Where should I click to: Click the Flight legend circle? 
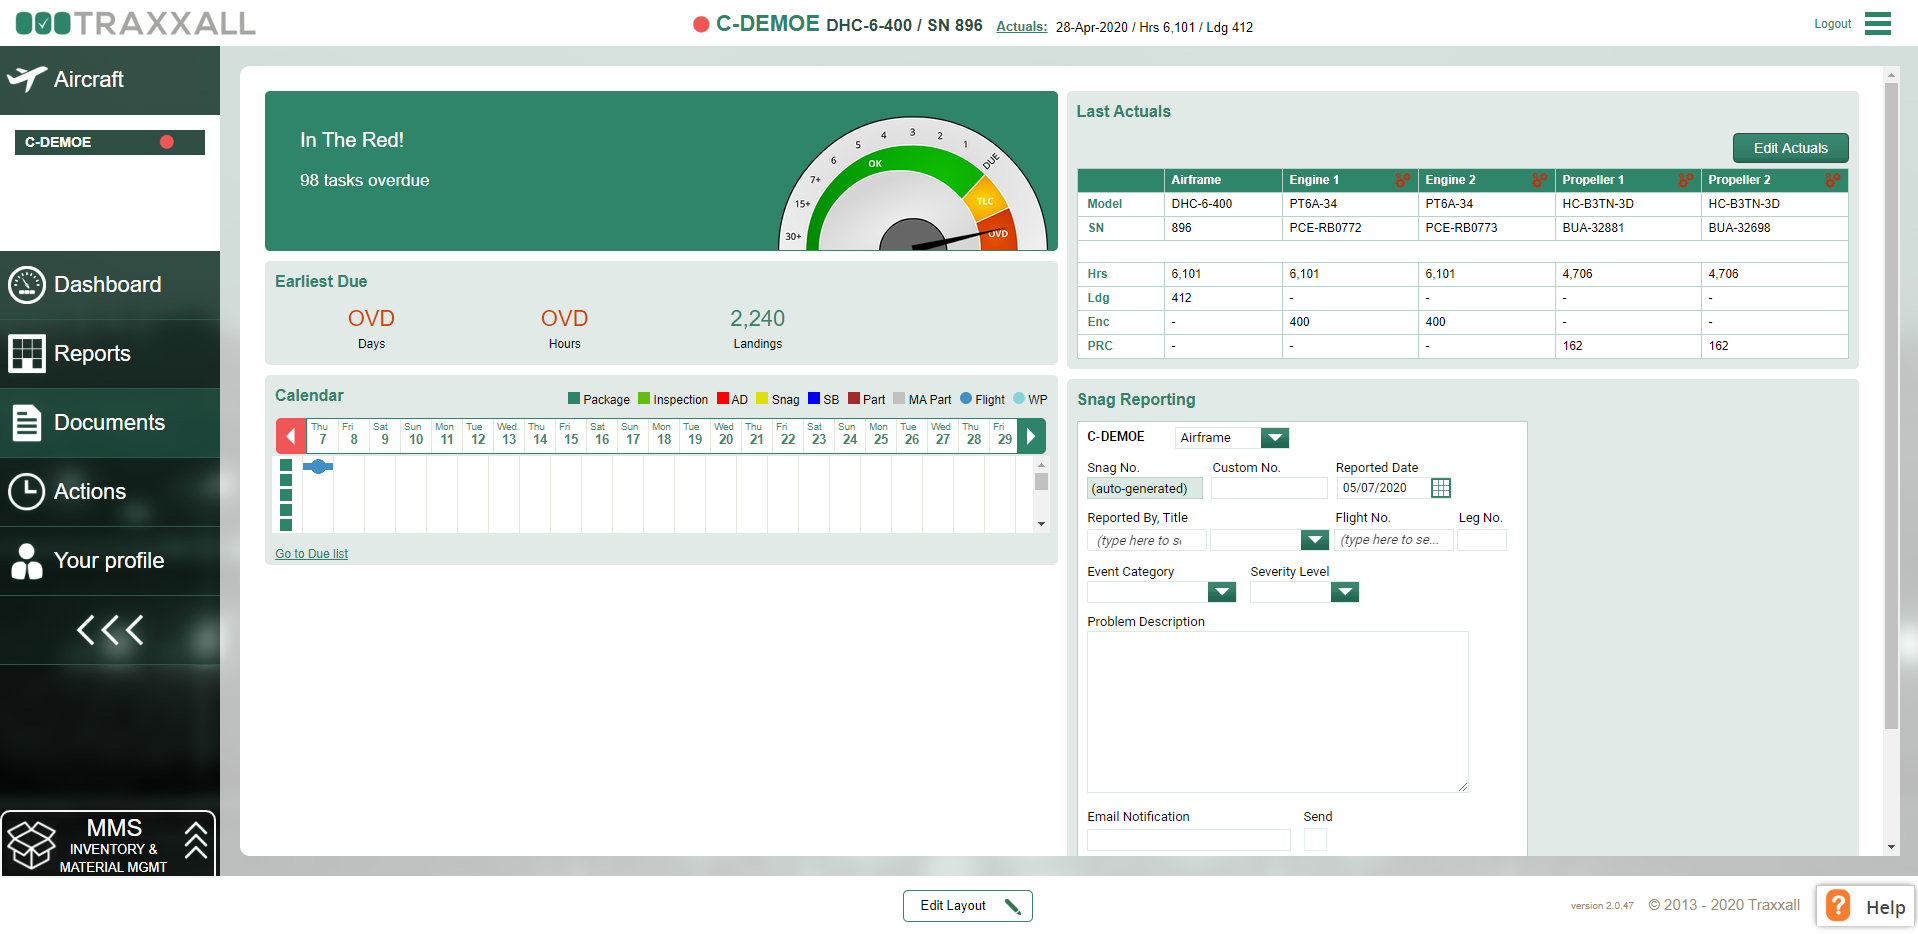tap(966, 398)
